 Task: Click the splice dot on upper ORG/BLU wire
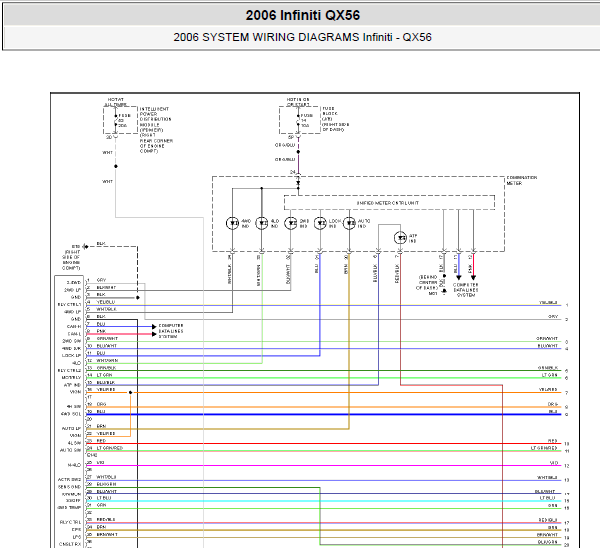[298, 152]
